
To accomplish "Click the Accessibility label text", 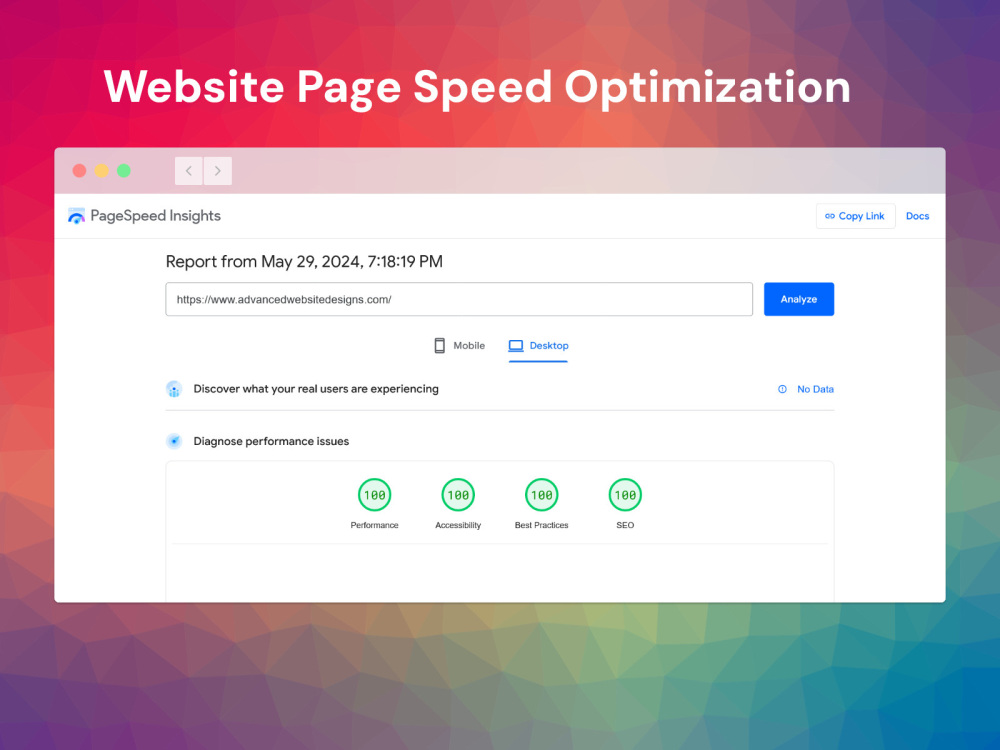I will coord(458,525).
